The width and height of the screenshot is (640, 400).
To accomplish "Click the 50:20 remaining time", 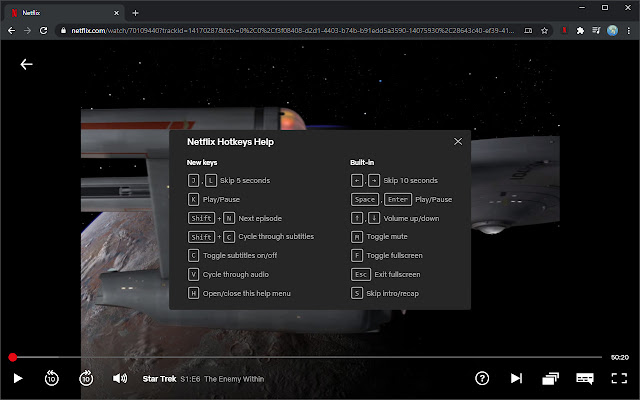I will click(620, 358).
